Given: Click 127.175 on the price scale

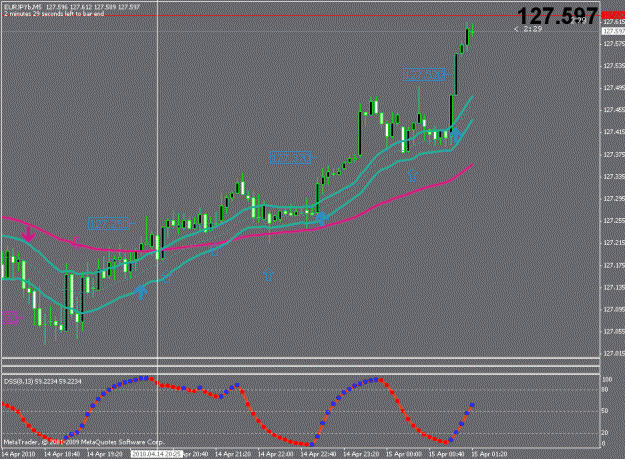Looking at the screenshot, I should pos(614,265).
